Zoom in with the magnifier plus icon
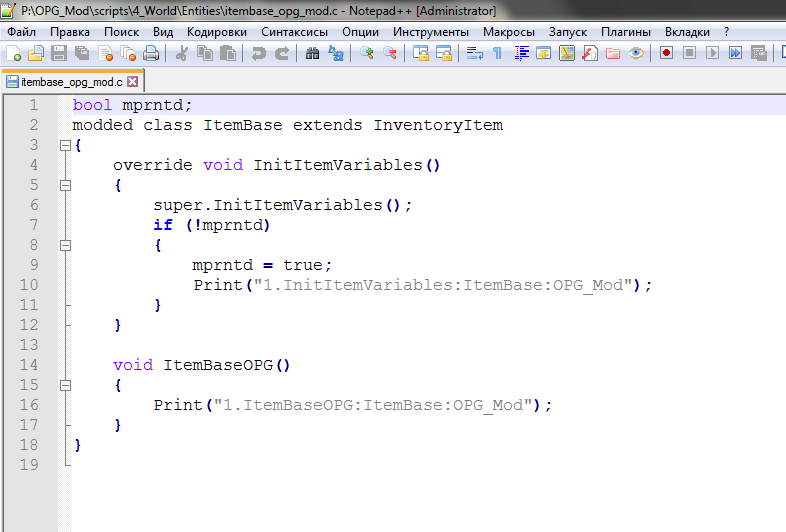The width and height of the screenshot is (786, 532). point(367,53)
